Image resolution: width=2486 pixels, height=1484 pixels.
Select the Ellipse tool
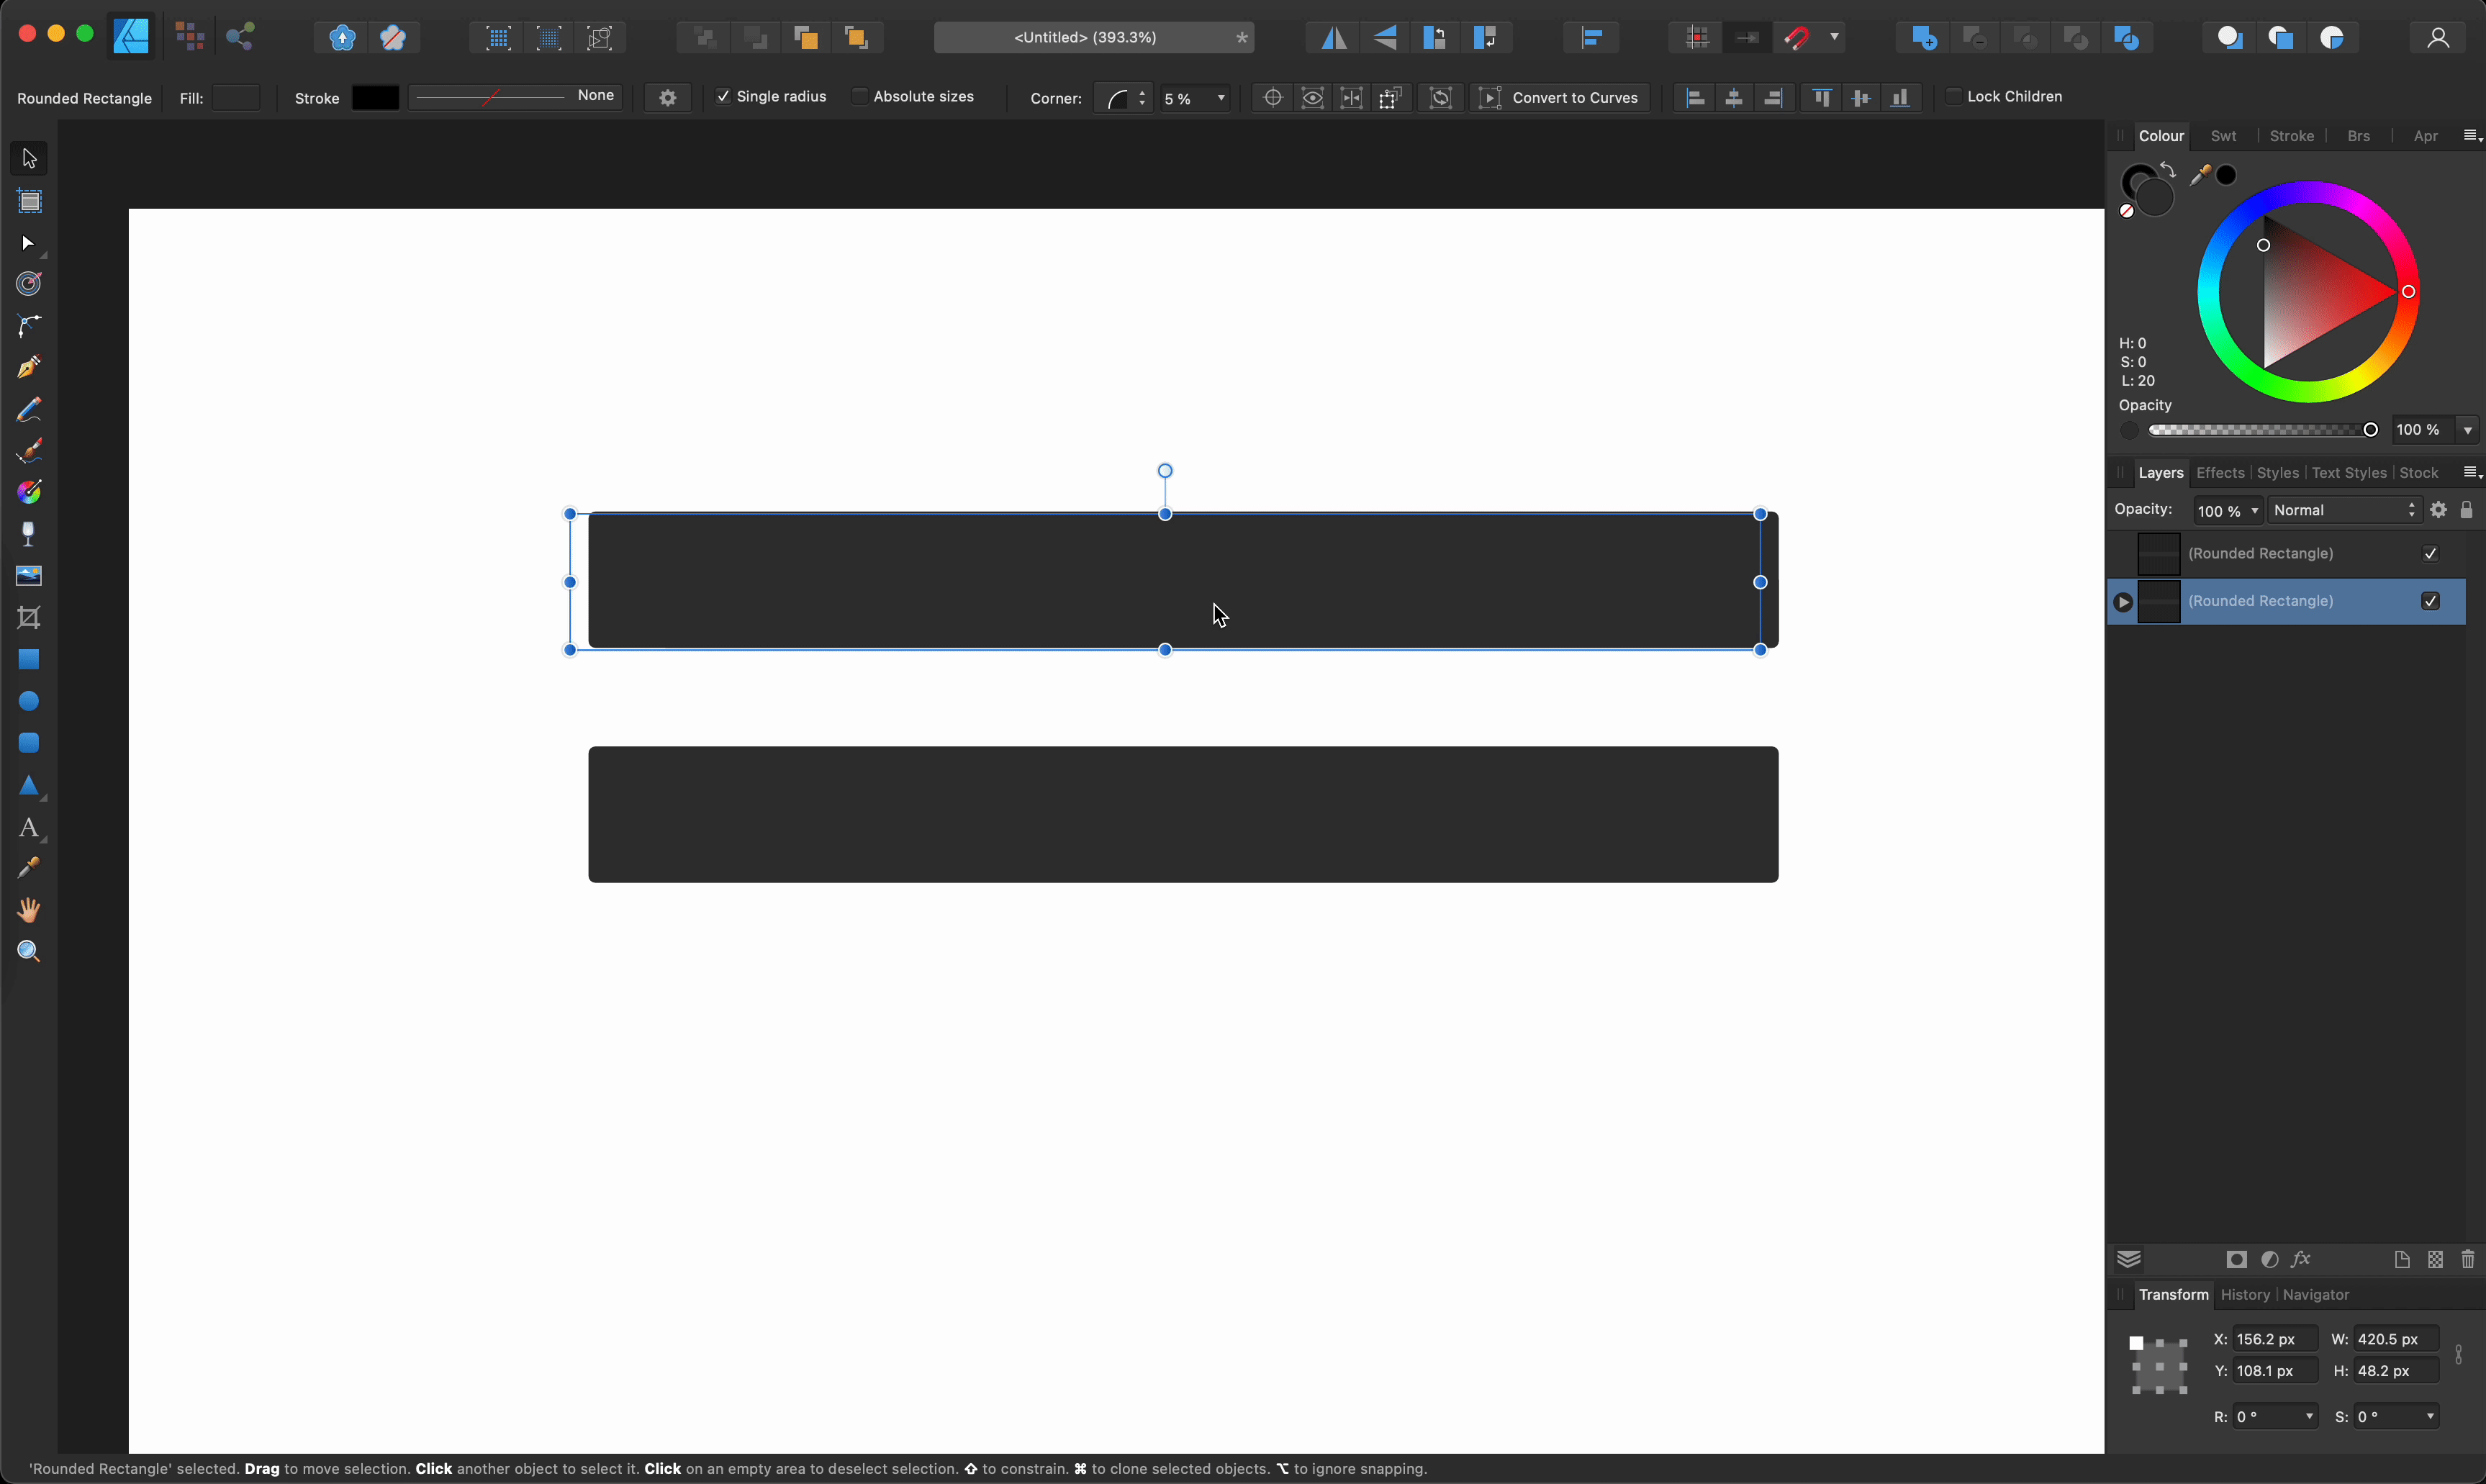point(29,701)
